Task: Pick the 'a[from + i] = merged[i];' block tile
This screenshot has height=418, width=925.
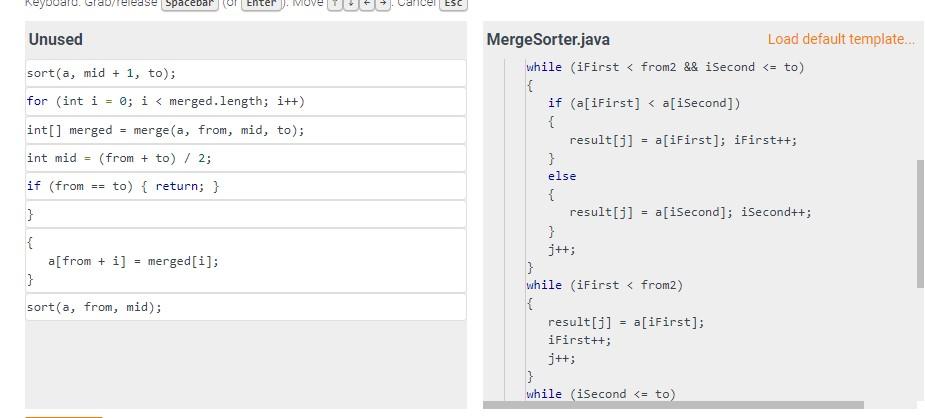Action: click(245, 261)
